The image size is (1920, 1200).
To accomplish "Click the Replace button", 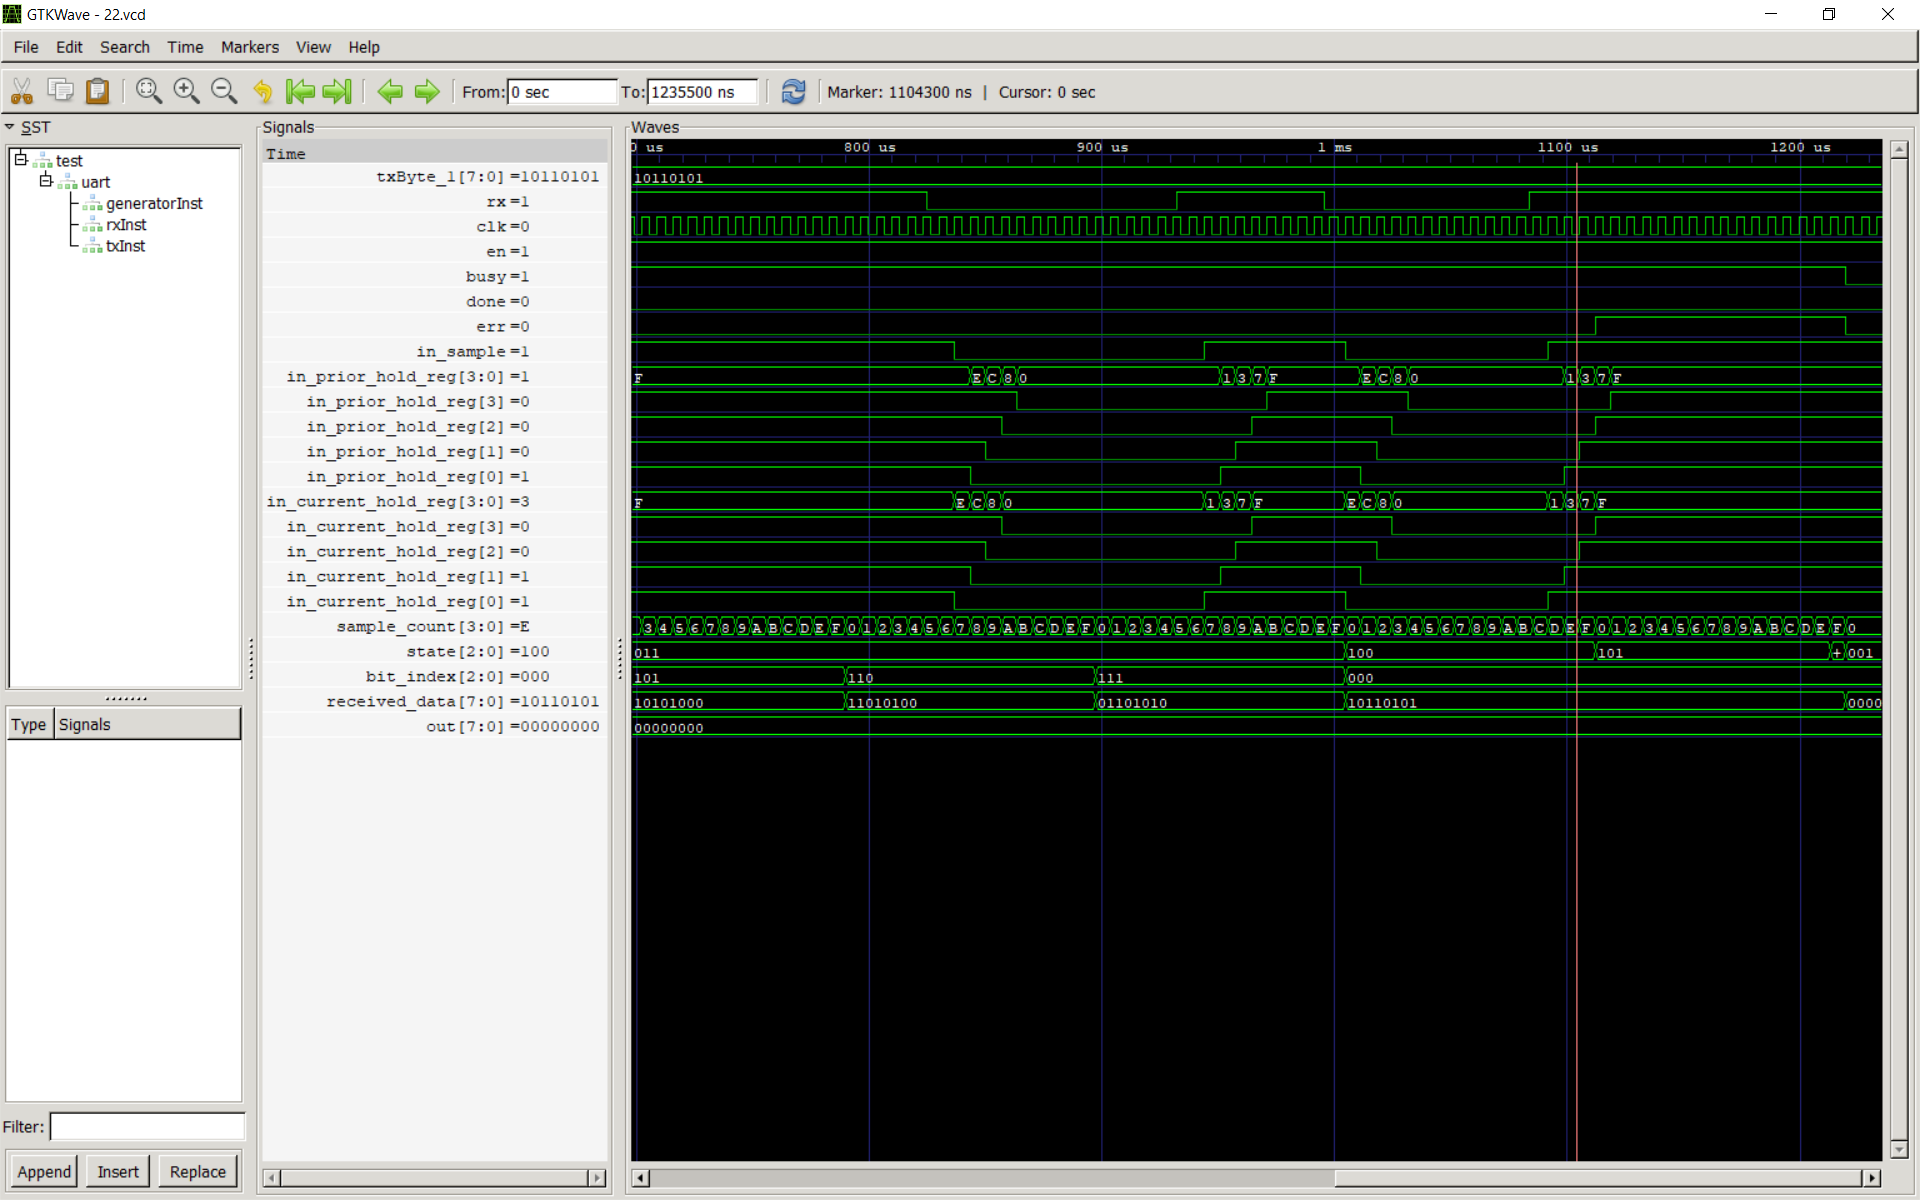I will (x=198, y=1171).
